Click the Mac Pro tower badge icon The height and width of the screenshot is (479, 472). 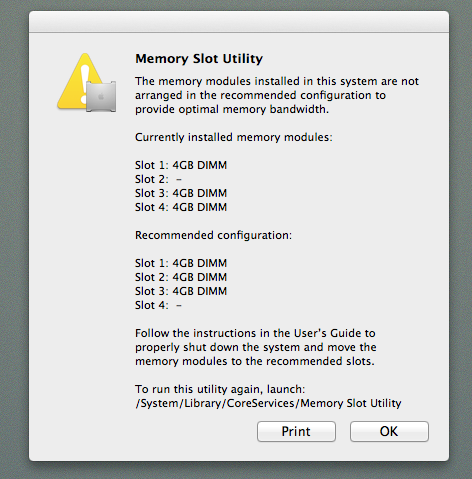(101, 97)
